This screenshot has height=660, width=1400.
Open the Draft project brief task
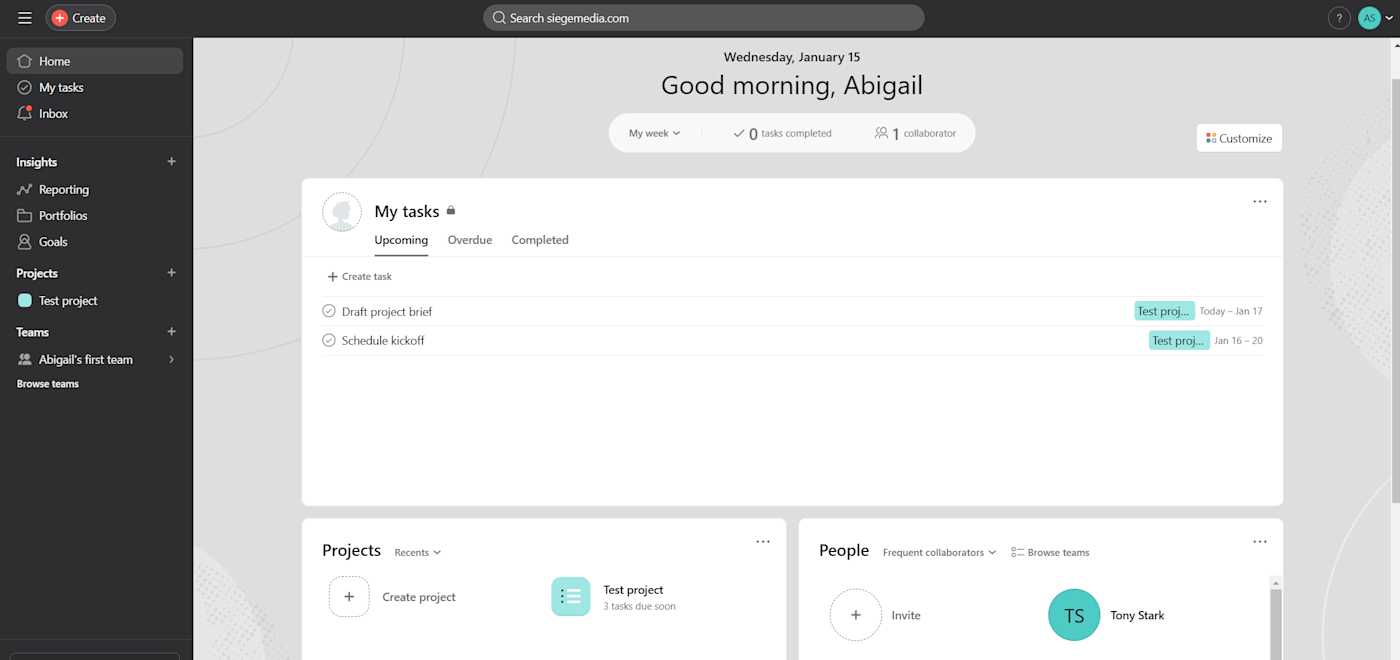pos(387,312)
